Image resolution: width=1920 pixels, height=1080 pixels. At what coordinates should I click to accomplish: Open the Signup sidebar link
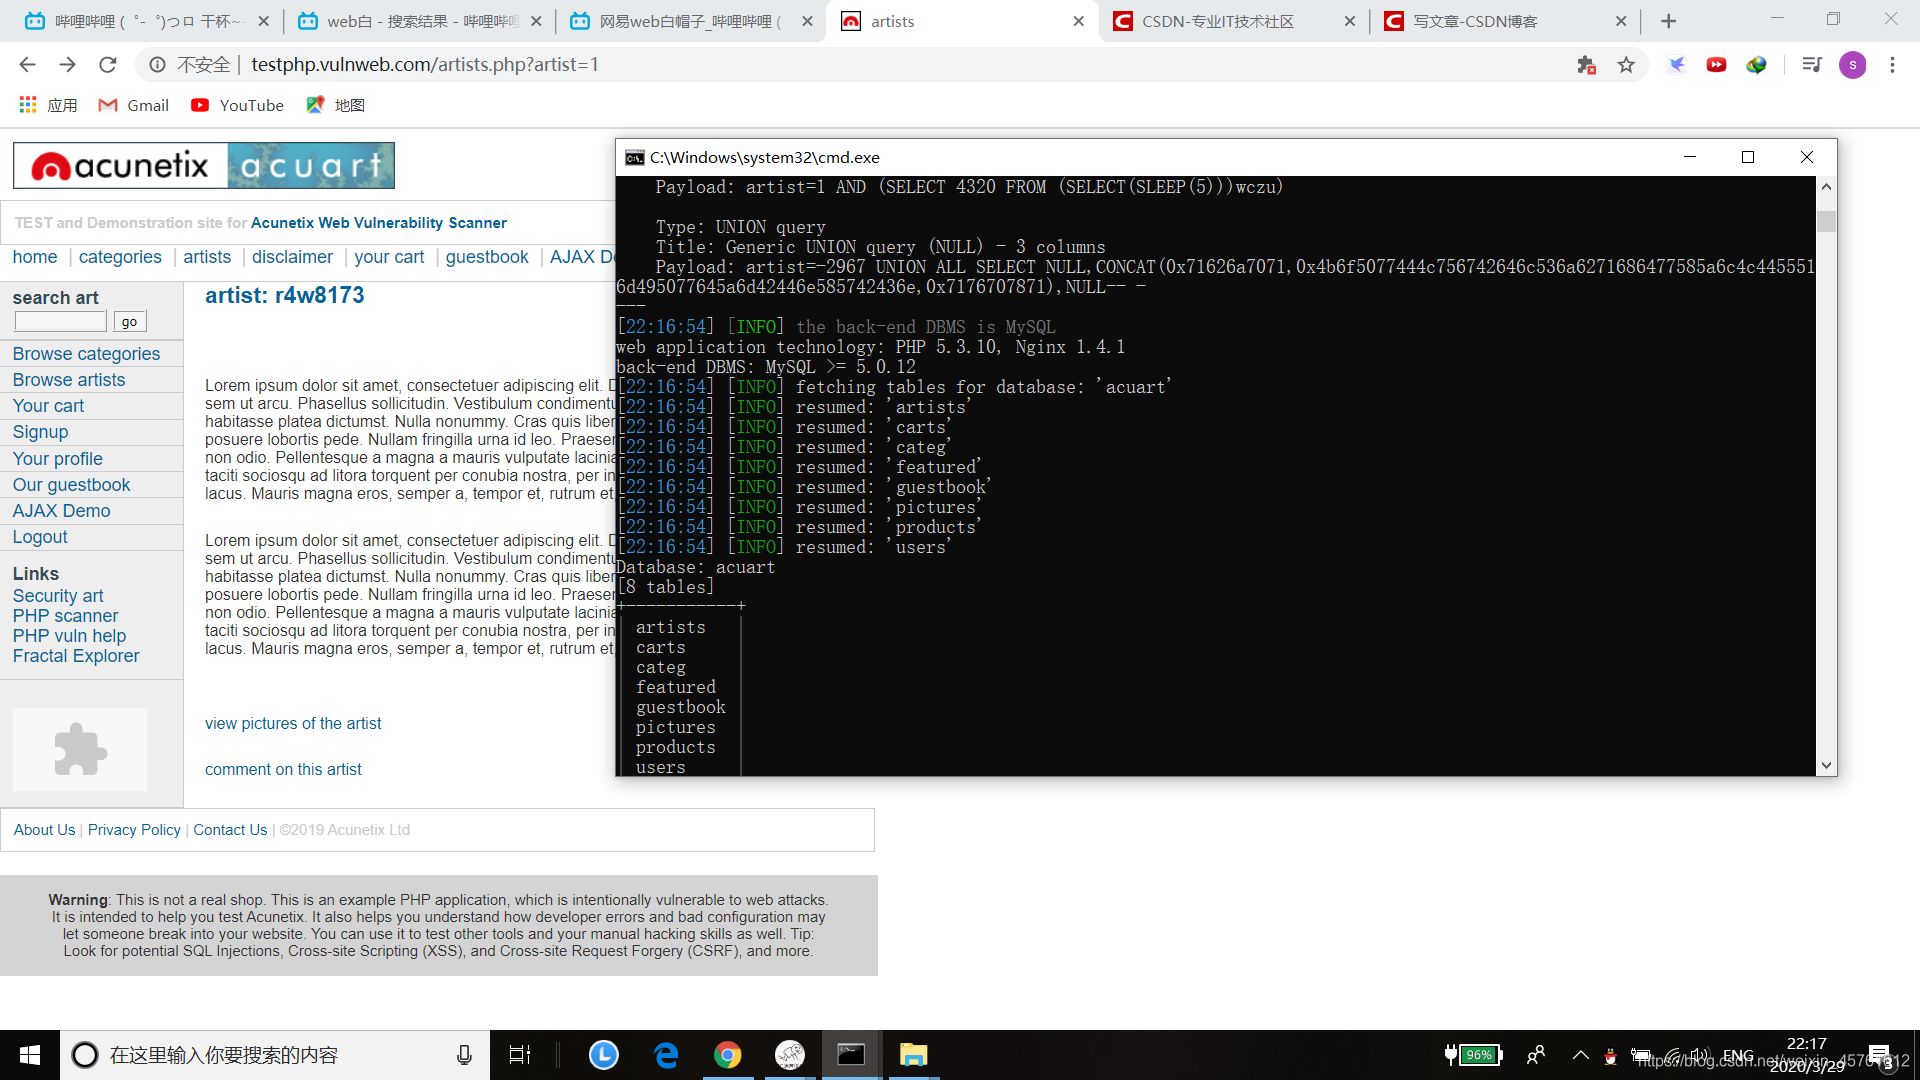pyautogui.click(x=40, y=432)
